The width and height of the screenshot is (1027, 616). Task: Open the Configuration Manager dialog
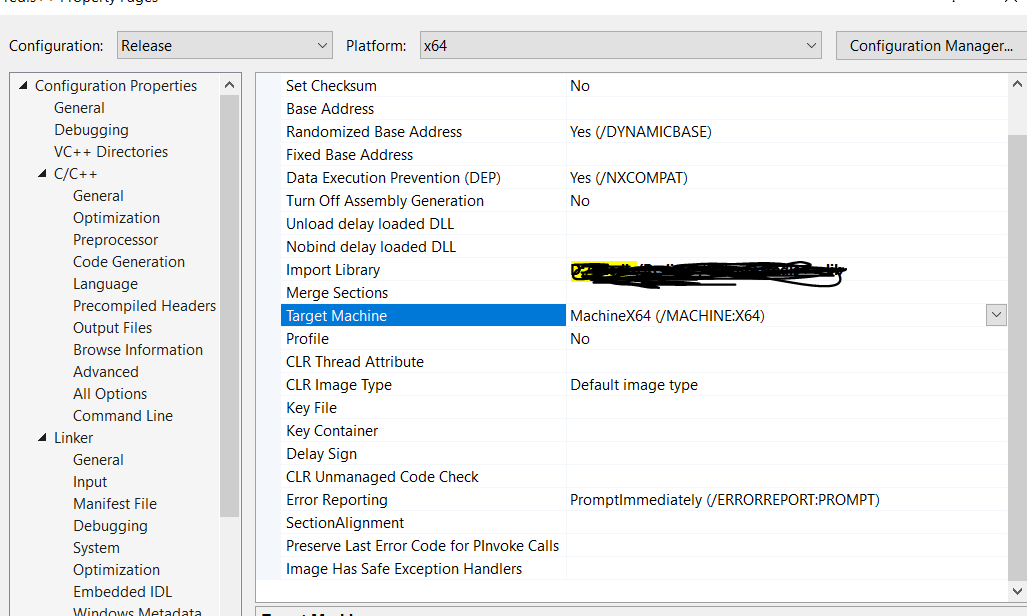pyautogui.click(x=930, y=44)
